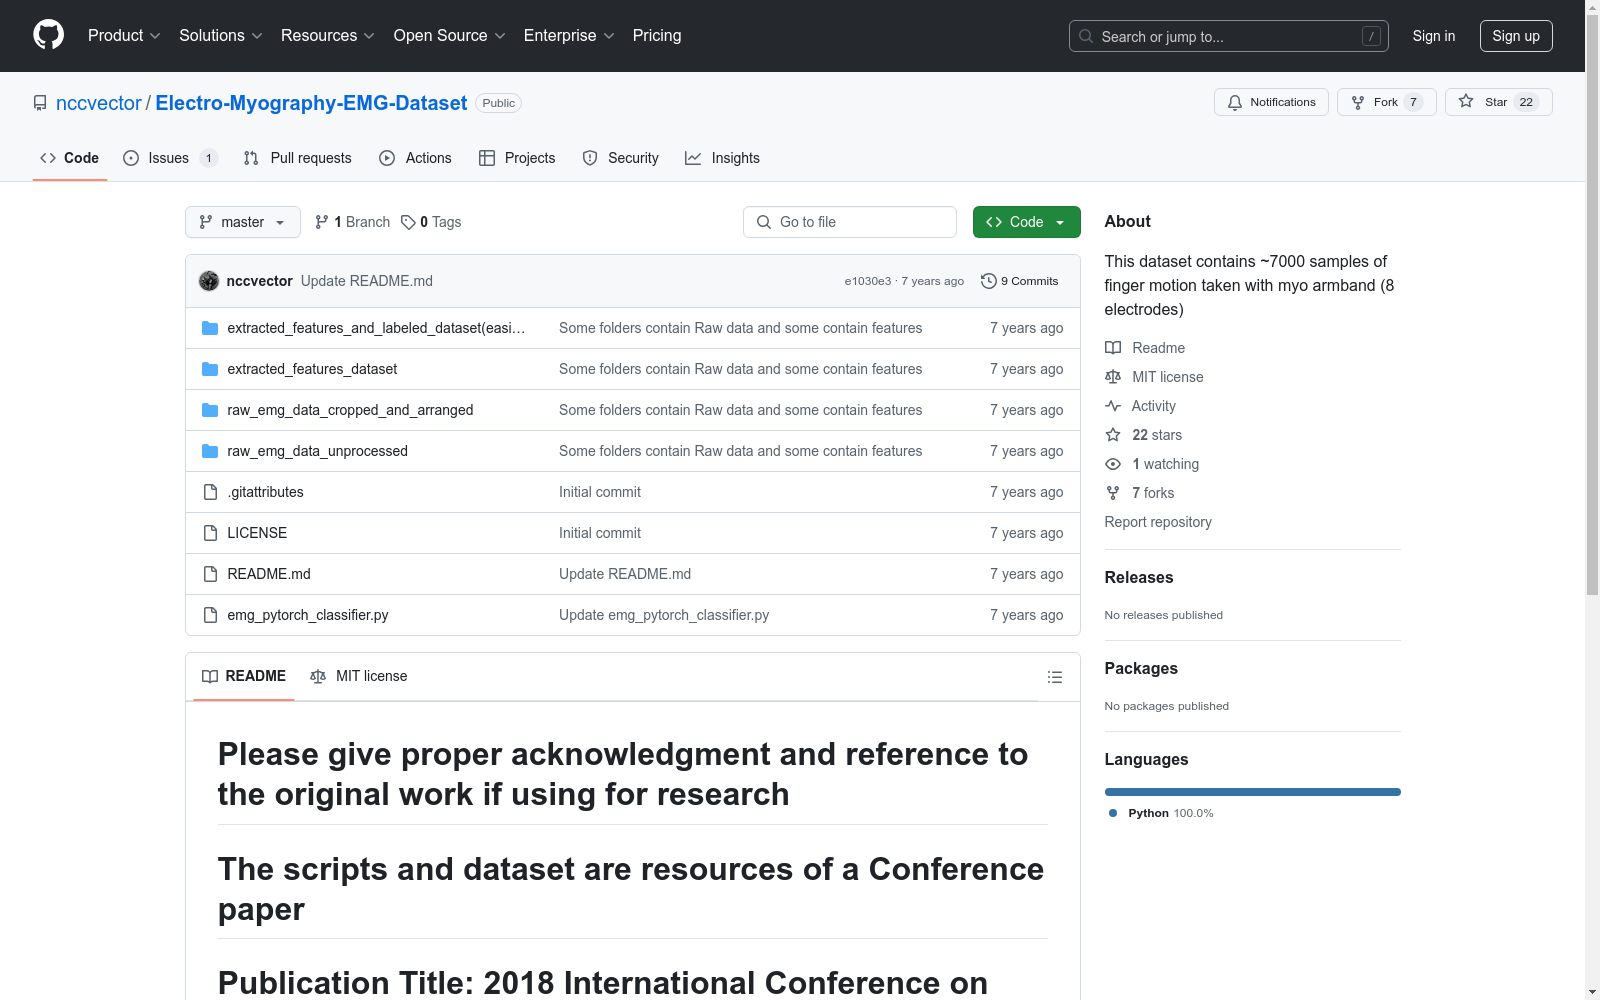Focus the Search or jump to field
This screenshot has height=1000, width=1600.
[x=1229, y=36]
